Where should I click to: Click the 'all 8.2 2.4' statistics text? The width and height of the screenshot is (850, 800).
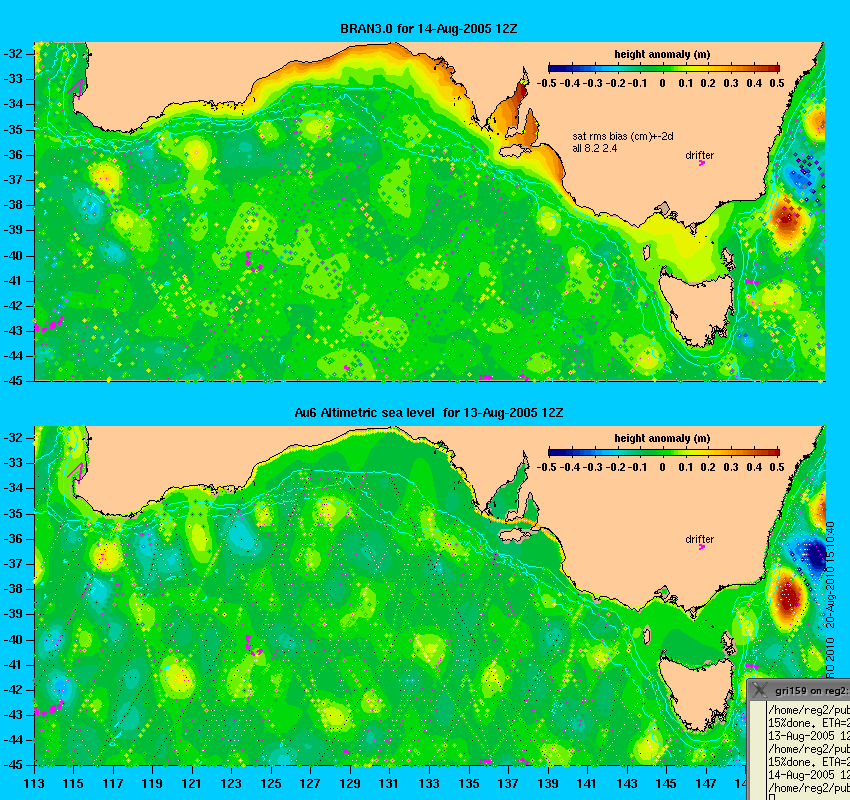coord(595,149)
